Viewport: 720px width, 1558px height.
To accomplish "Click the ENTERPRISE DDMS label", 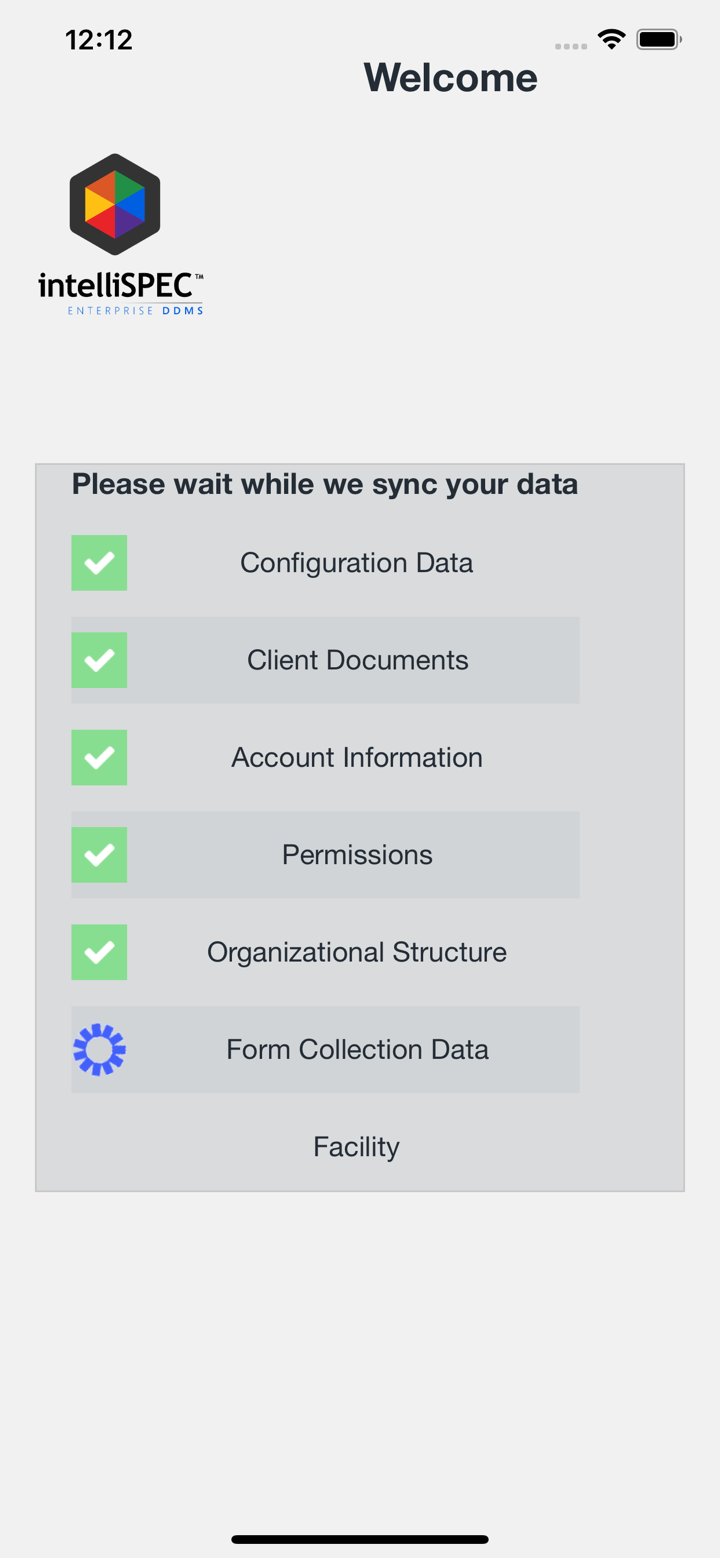I will 135,310.
